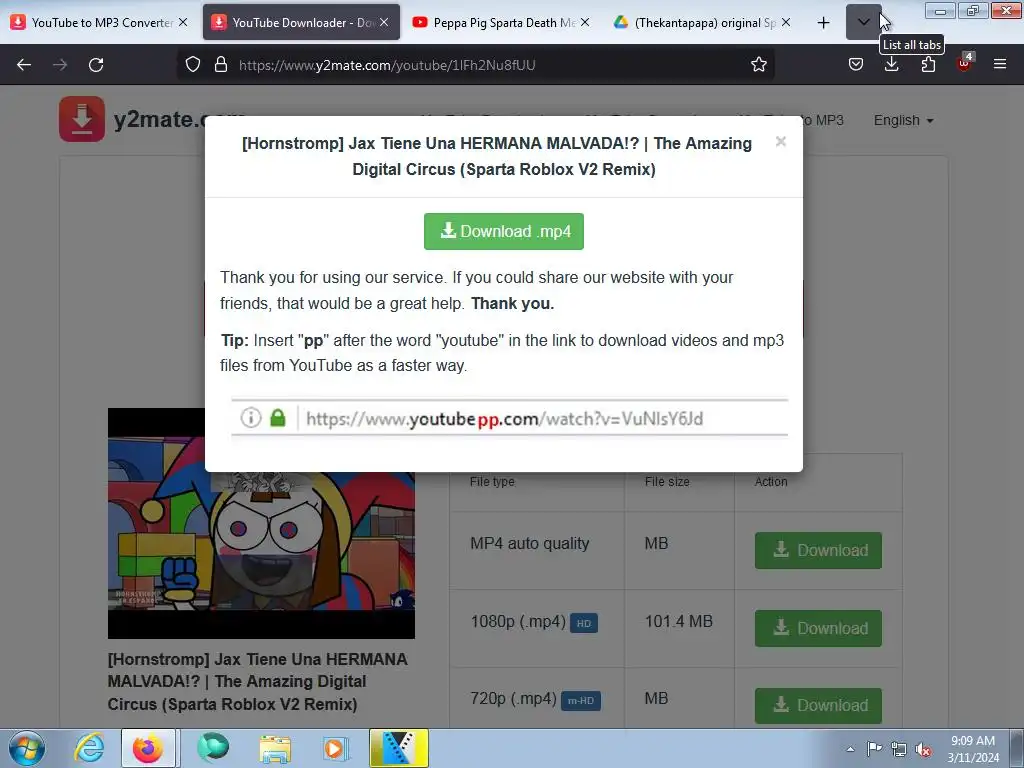The height and width of the screenshot is (768, 1024).
Task: Close the Peppa Pig Sparta tab
Action: pos(585,23)
